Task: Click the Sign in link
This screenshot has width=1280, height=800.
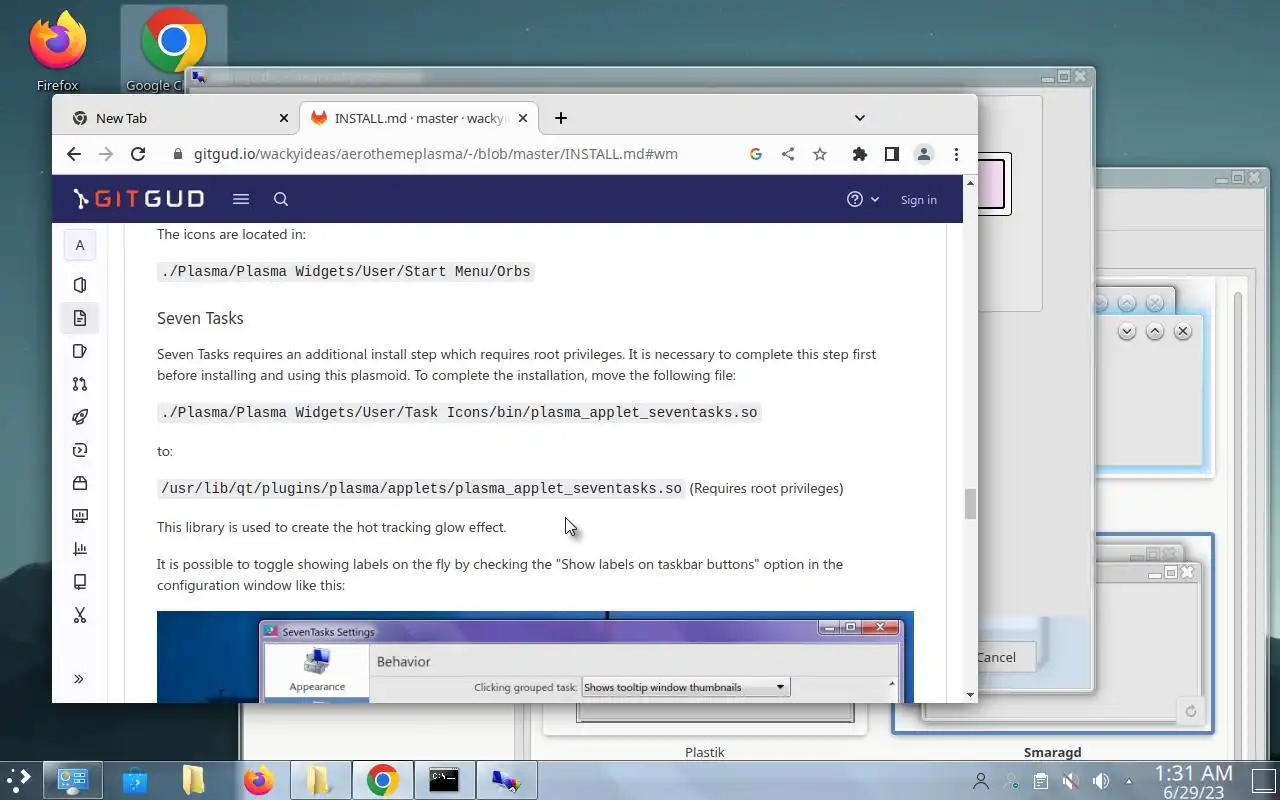Action: tap(918, 200)
